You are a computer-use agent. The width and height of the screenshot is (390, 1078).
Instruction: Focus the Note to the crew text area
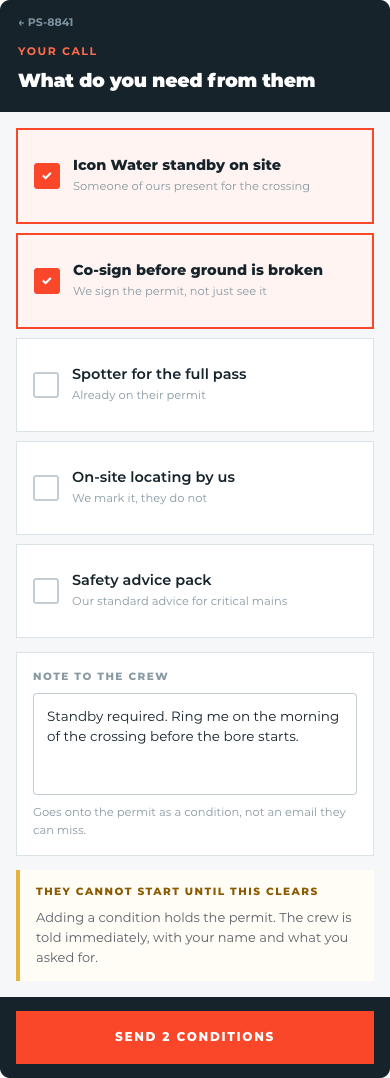point(195,744)
